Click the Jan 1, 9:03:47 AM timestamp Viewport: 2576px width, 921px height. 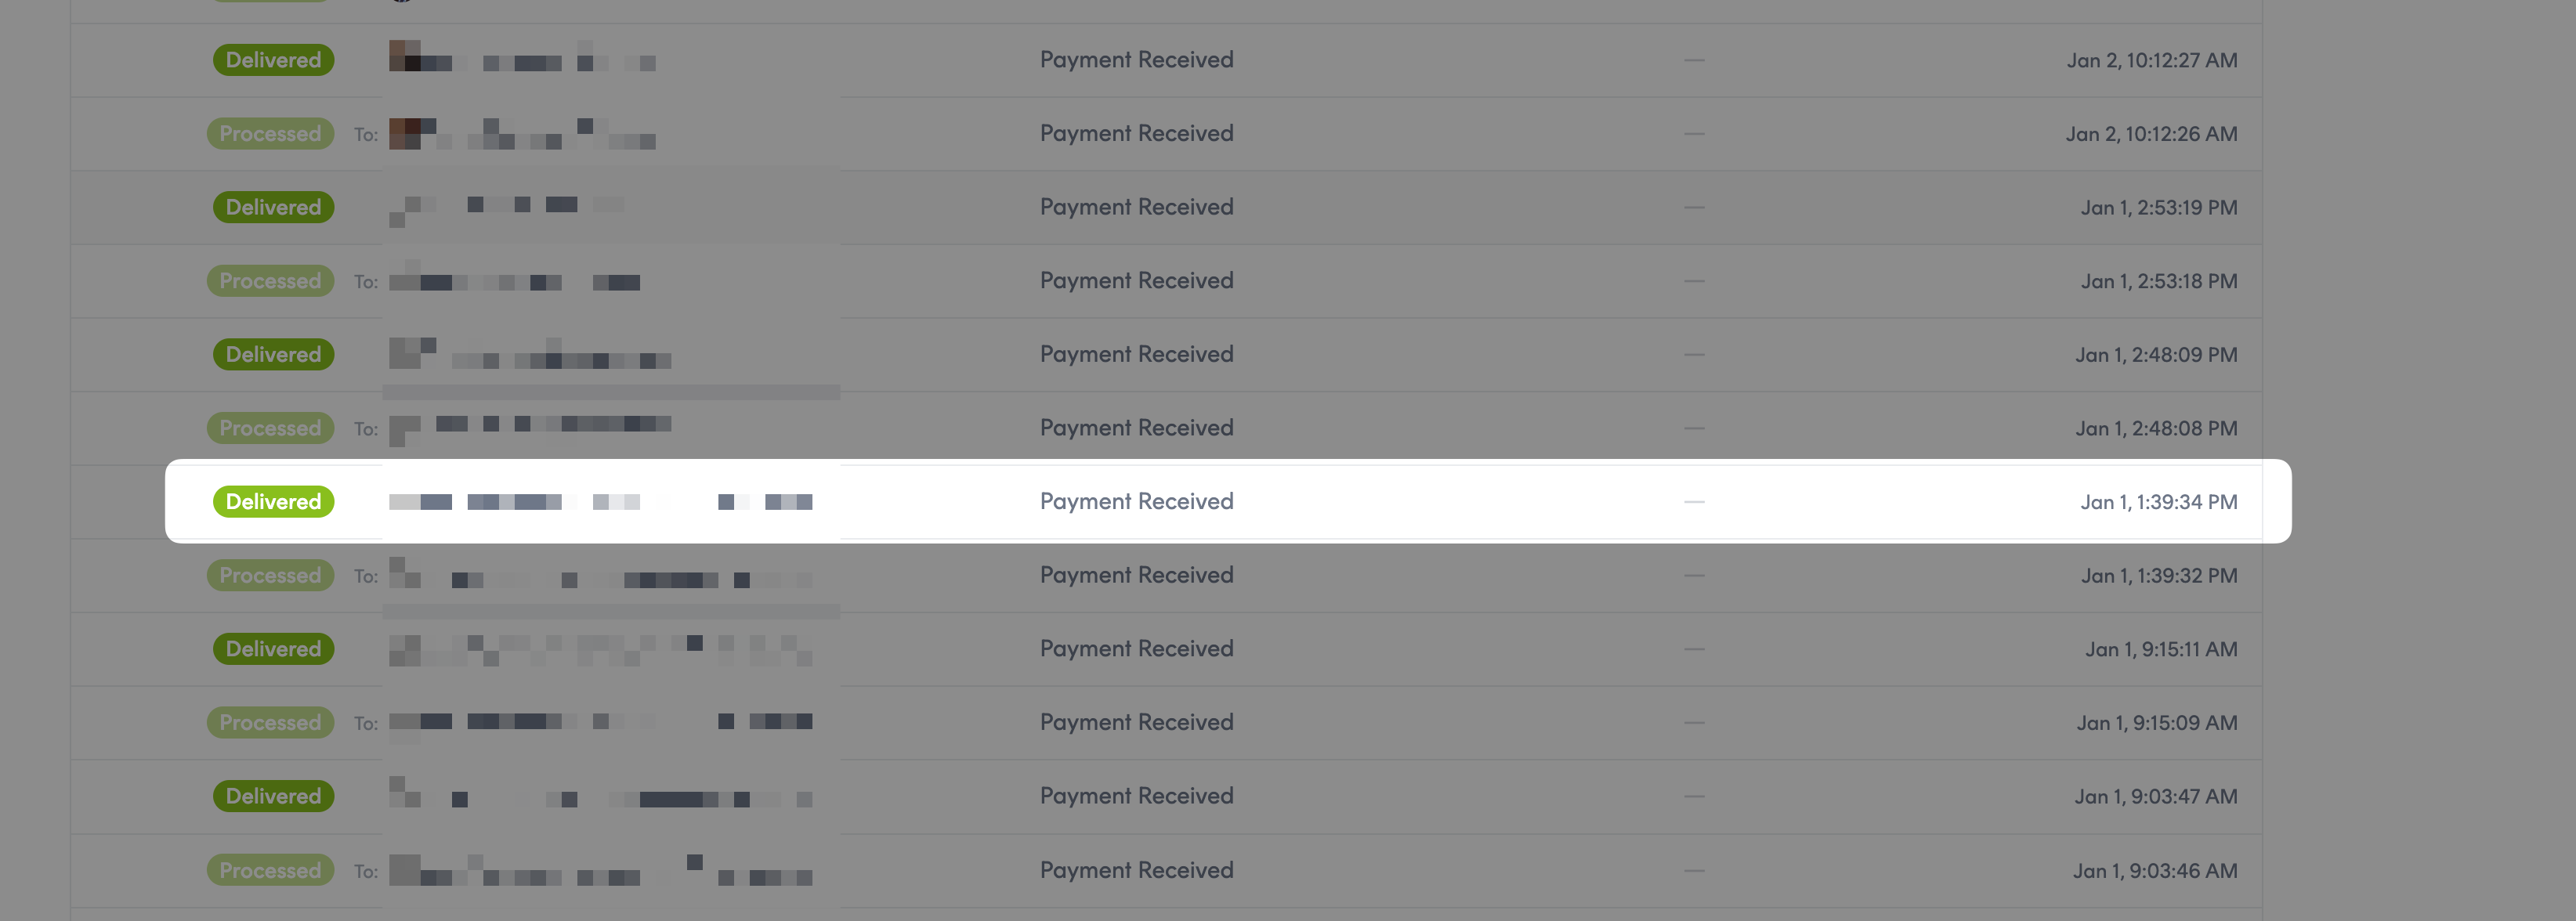(2155, 797)
